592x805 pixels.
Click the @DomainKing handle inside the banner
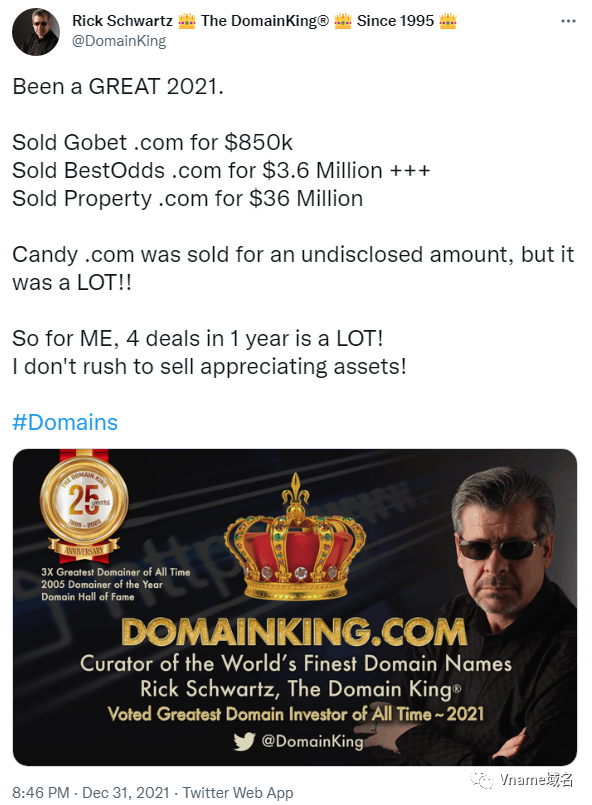[x=312, y=741]
